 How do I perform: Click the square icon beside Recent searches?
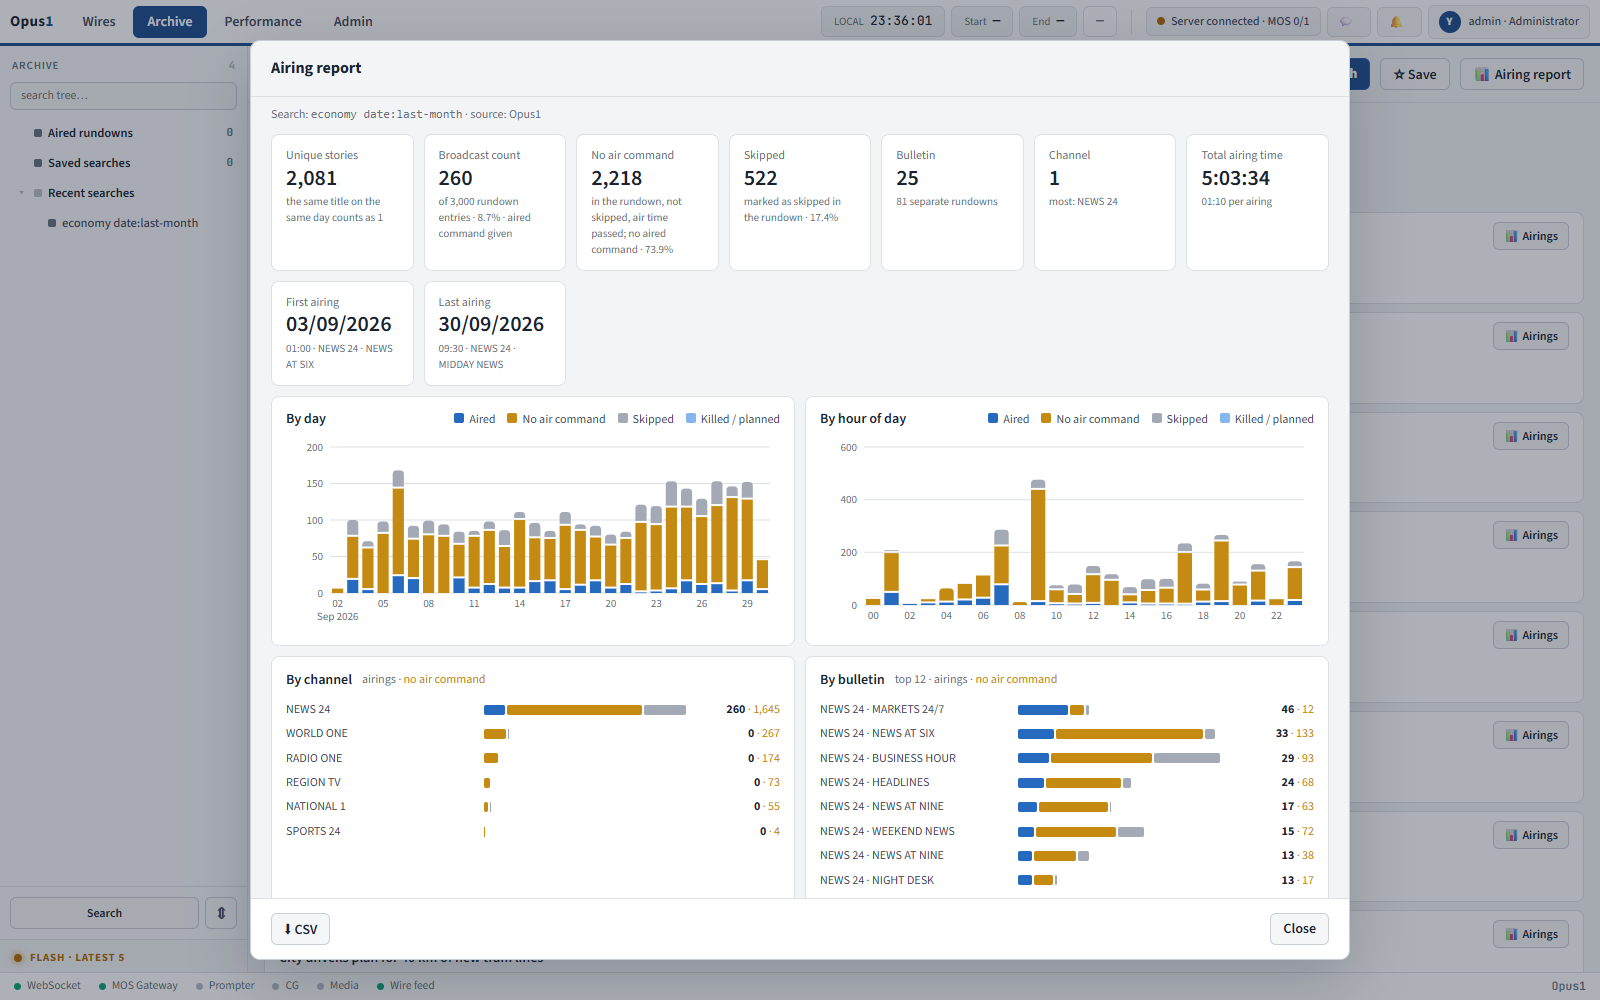(x=38, y=193)
